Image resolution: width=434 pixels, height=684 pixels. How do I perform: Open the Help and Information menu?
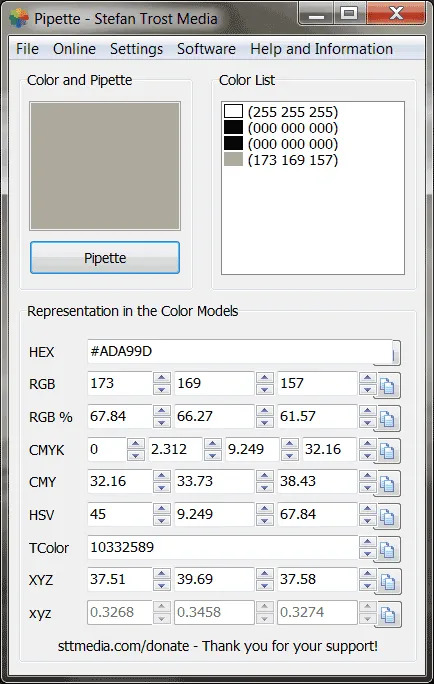[x=321, y=49]
